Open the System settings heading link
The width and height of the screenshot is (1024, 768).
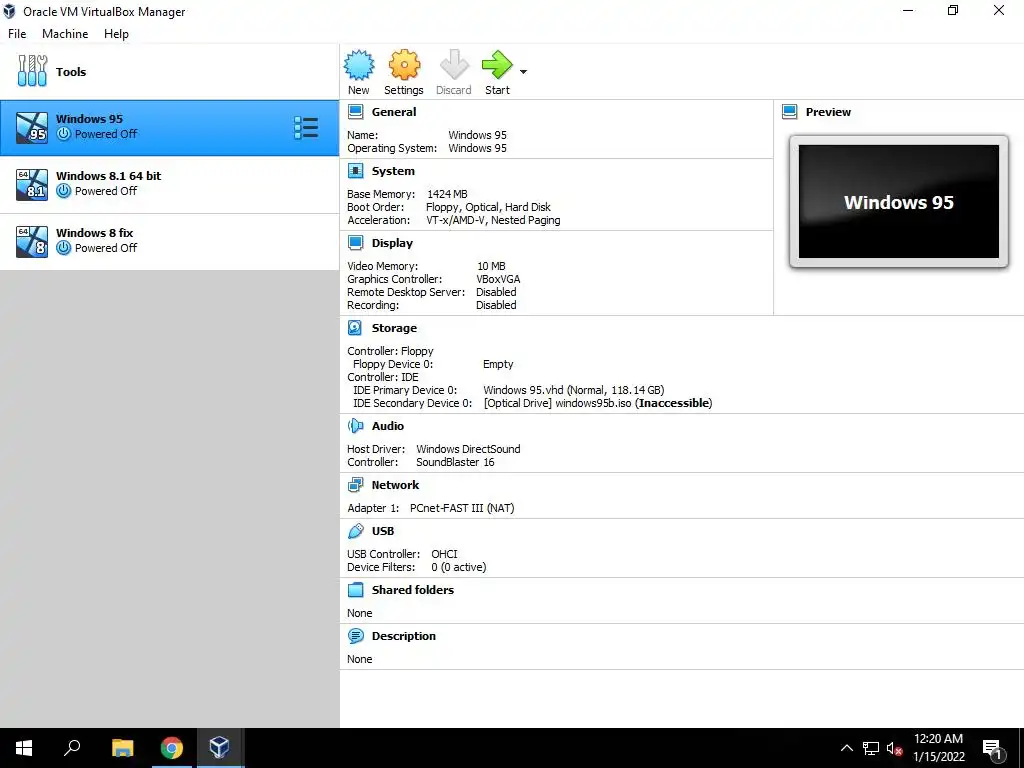point(393,171)
